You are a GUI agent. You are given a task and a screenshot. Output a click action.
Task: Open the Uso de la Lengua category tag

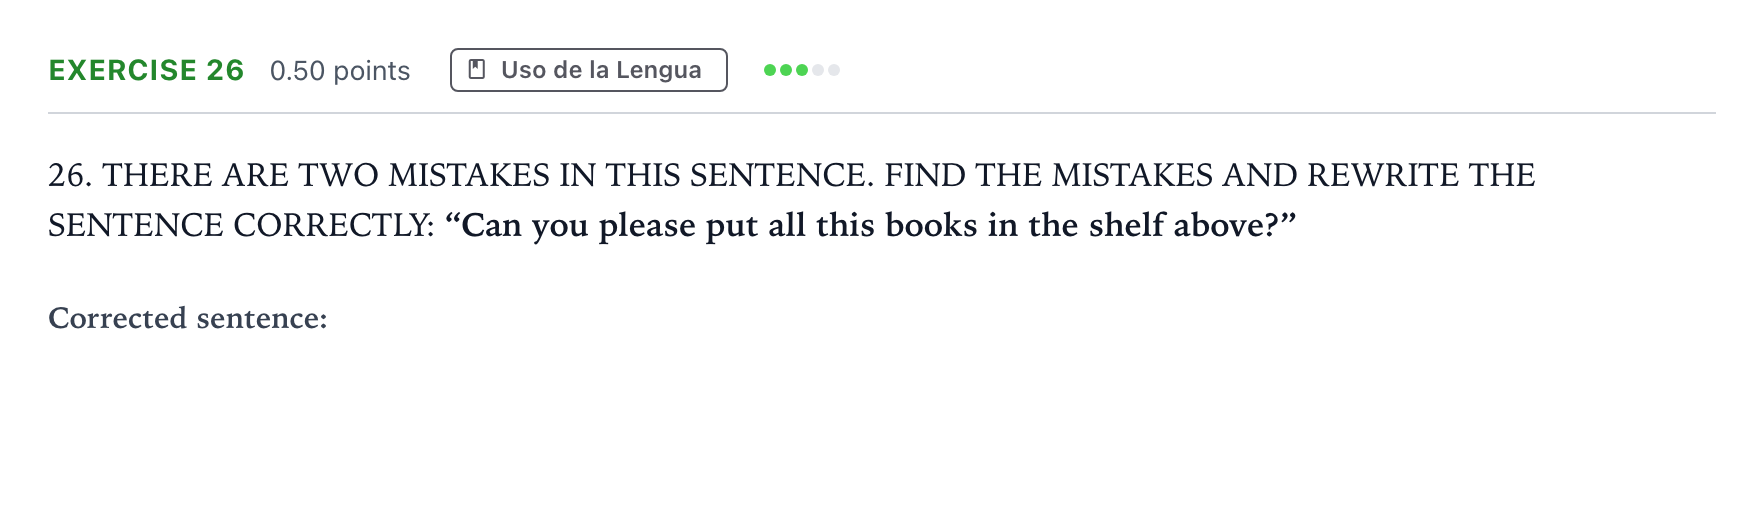click(589, 70)
